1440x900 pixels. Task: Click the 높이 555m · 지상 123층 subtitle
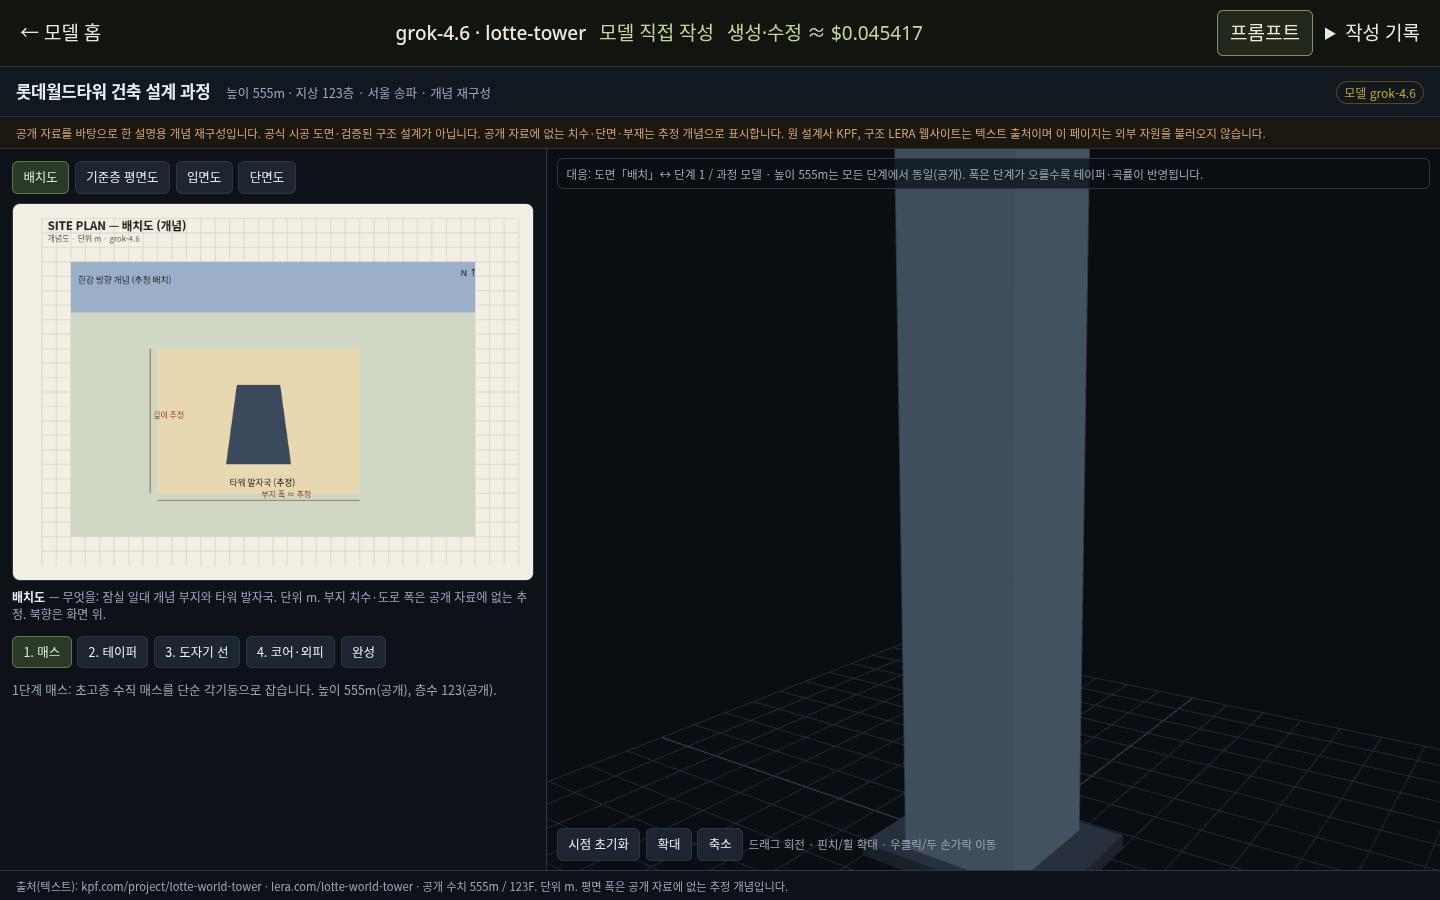(x=358, y=93)
